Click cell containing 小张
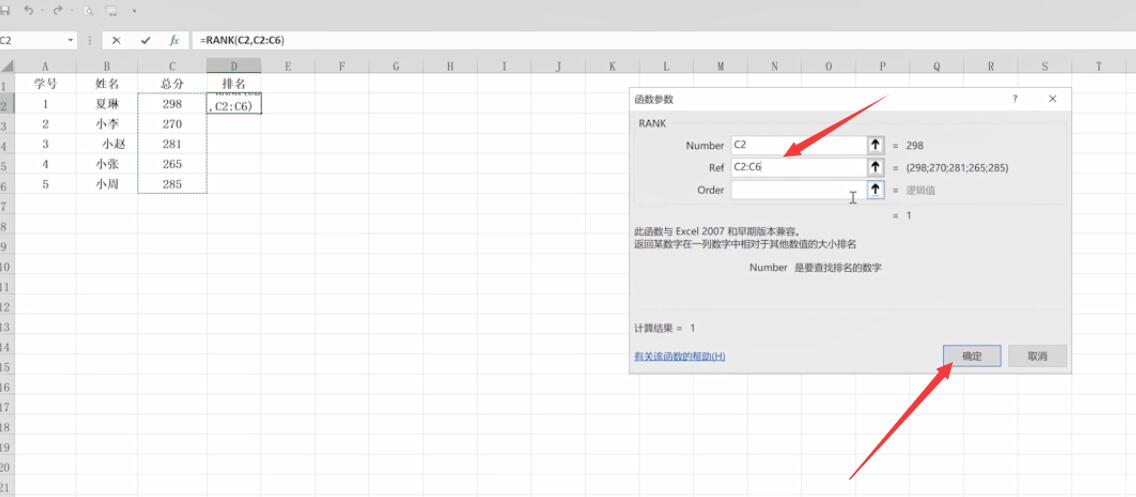The width and height of the screenshot is (1136, 497). pos(106,164)
